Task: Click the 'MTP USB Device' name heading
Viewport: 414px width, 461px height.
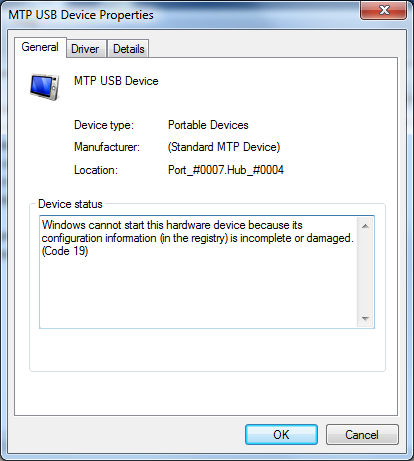Action: 116,81
